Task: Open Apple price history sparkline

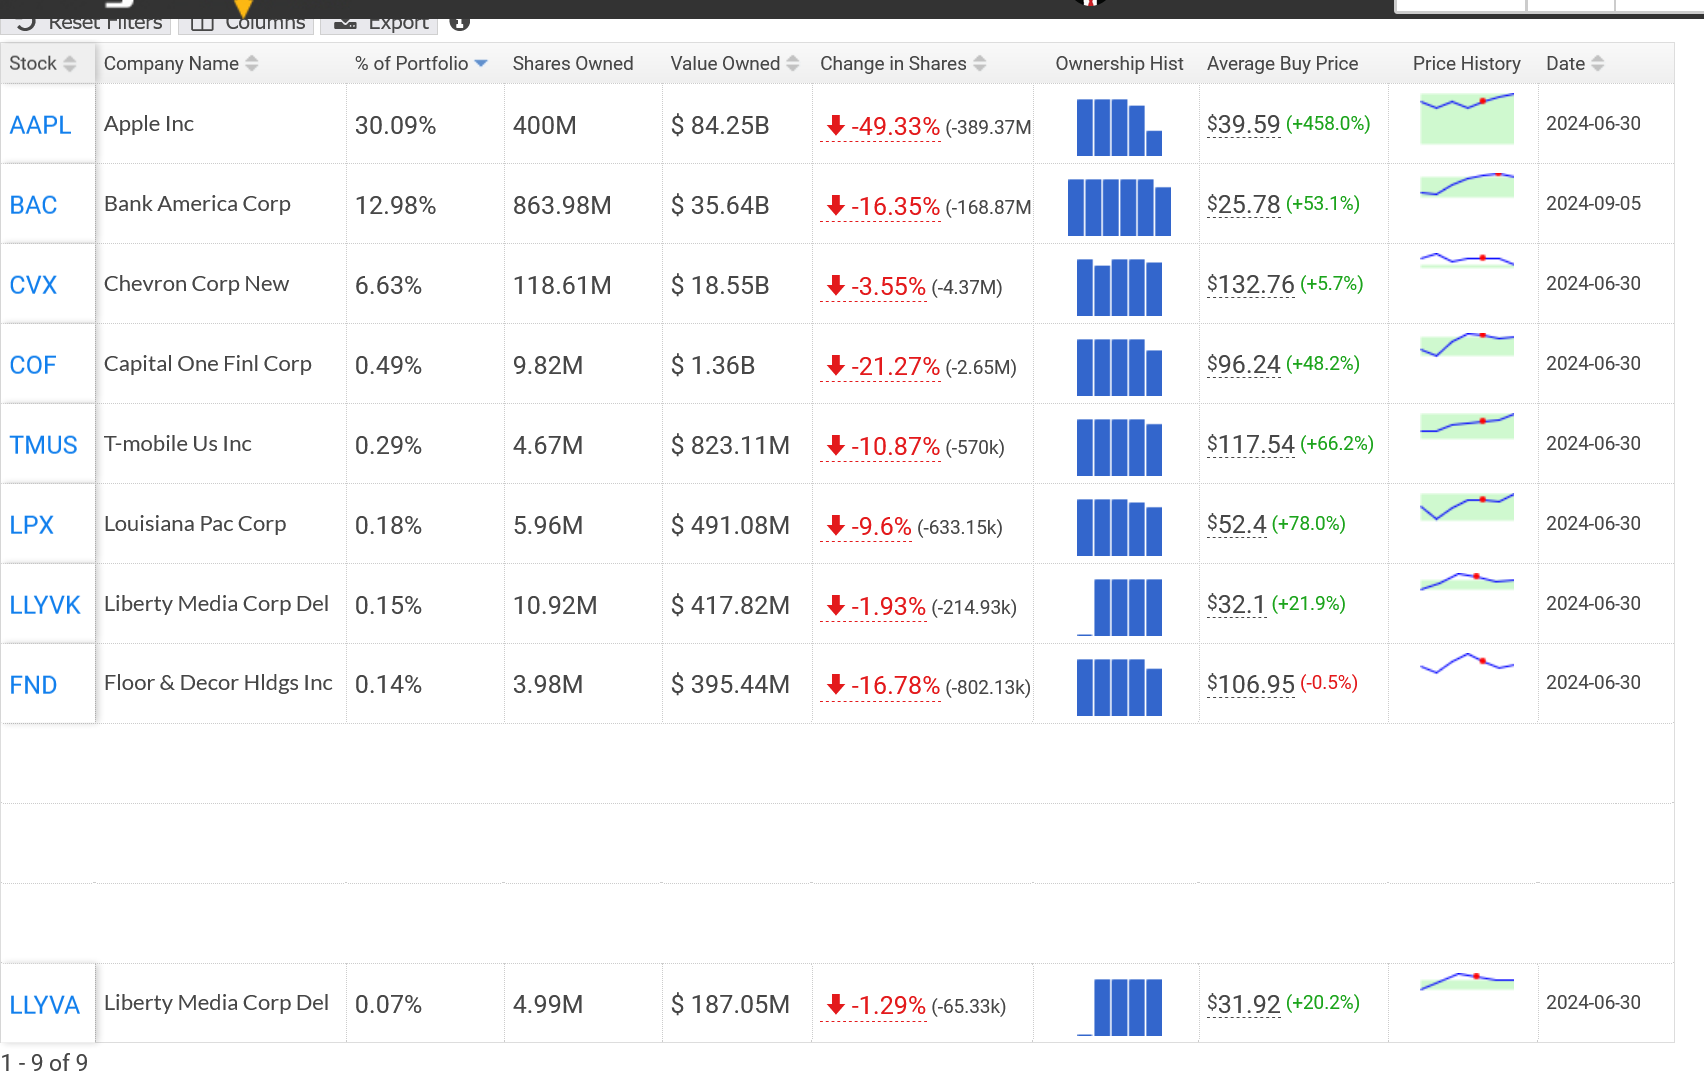Action: [1467, 118]
